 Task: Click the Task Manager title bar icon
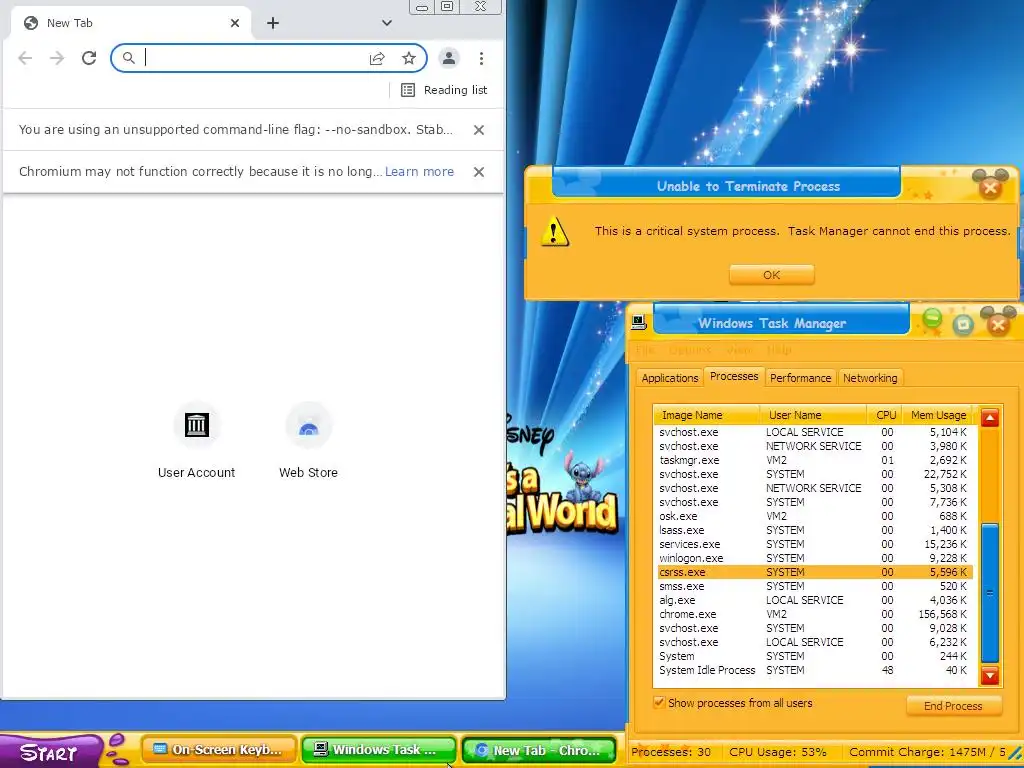click(x=639, y=322)
